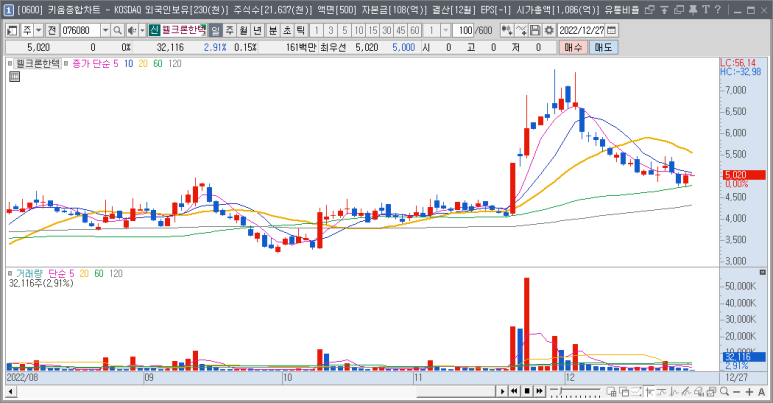Click the 2.91% change value in quote bar
773x403 pixels.
click(x=215, y=47)
